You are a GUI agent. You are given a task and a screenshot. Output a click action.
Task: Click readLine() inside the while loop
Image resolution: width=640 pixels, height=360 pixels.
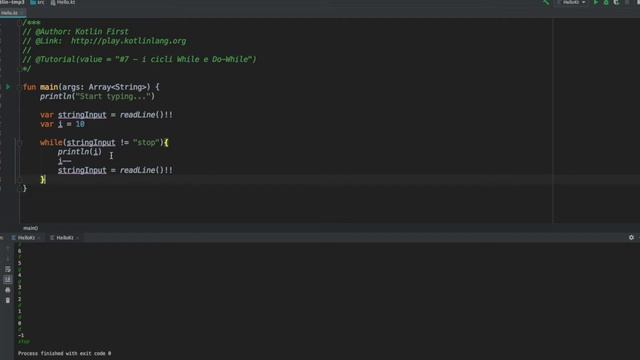142,170
